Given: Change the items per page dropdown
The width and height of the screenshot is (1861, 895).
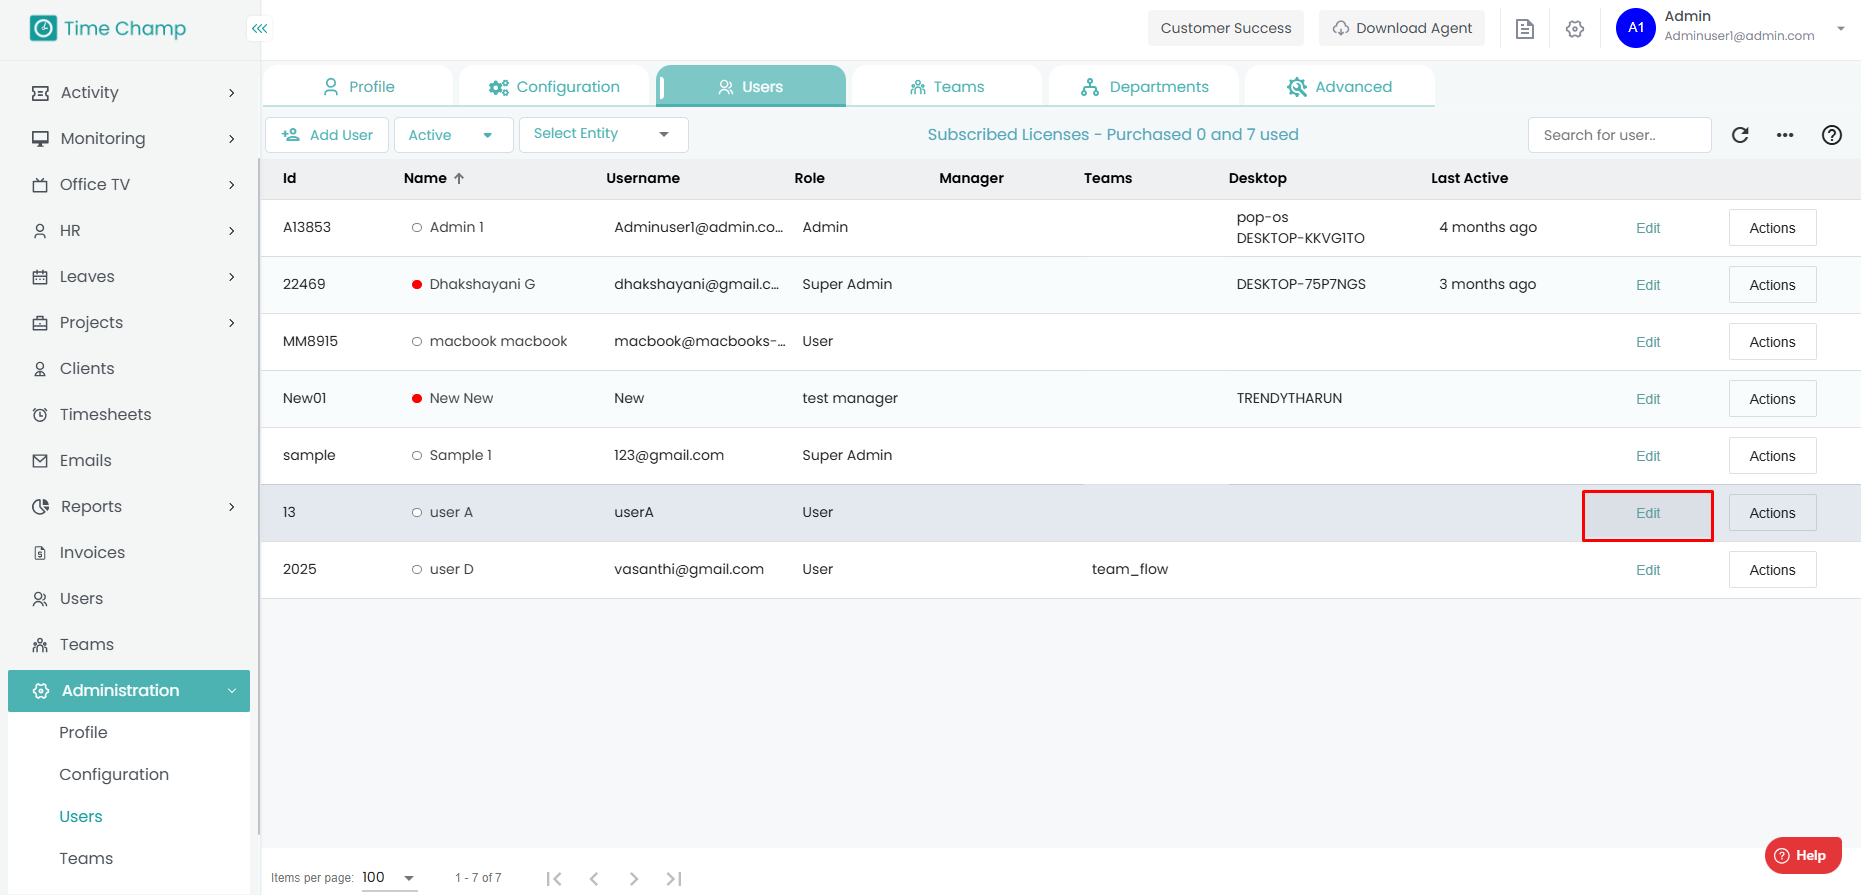Looking at the screenshot, I should coord(389,878).
